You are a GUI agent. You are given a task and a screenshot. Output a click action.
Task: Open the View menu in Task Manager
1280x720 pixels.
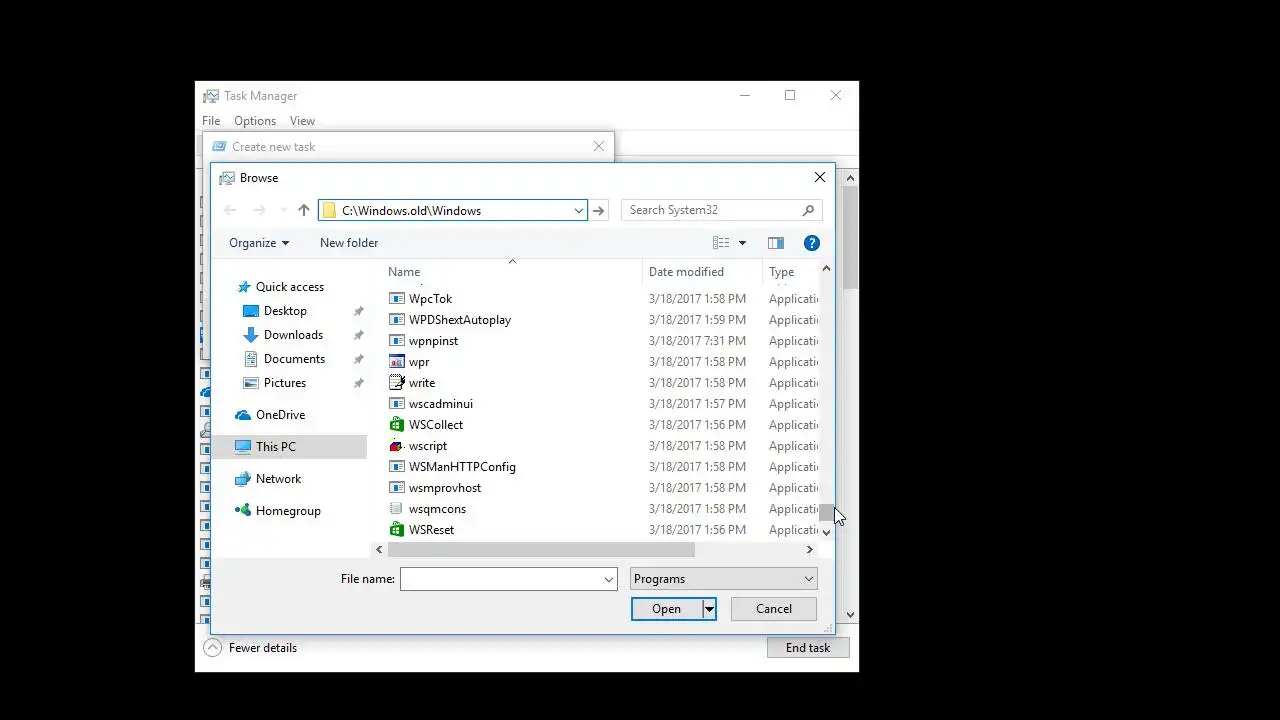pyautogui.click(x=302, y=121)
